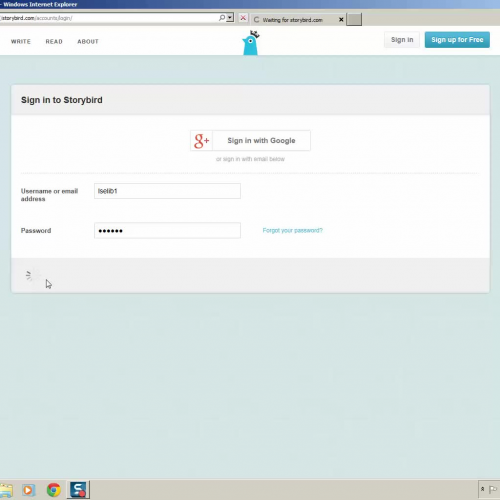Click the Sign in header button
500x500 pixels.
(x=402, y=40)
